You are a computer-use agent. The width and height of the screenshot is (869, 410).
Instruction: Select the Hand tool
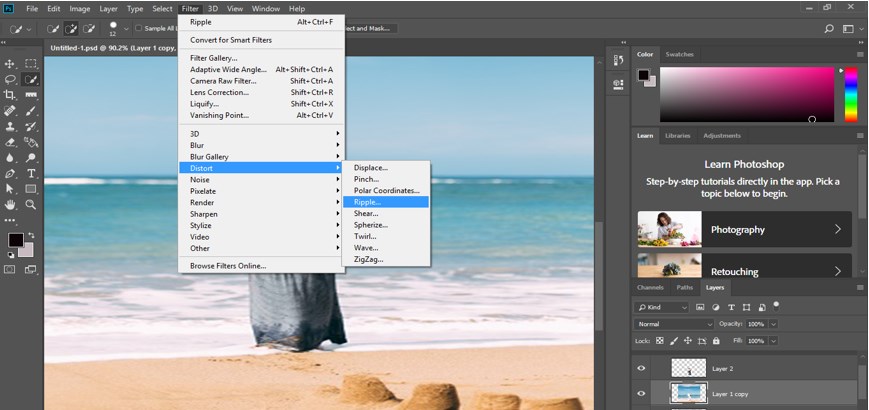click(10, 204)
